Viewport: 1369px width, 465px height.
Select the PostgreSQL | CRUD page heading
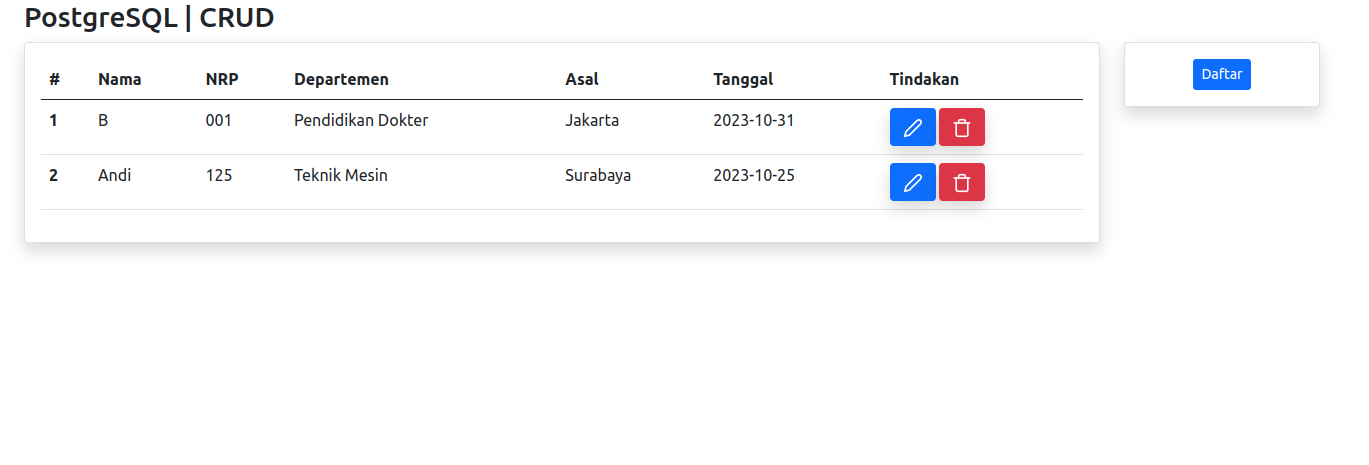pos(149,17)
